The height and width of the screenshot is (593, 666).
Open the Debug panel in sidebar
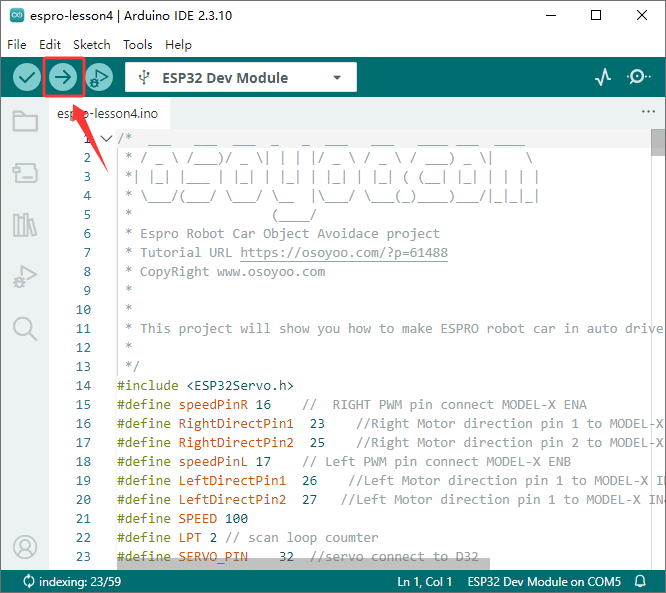pos(25,277)
